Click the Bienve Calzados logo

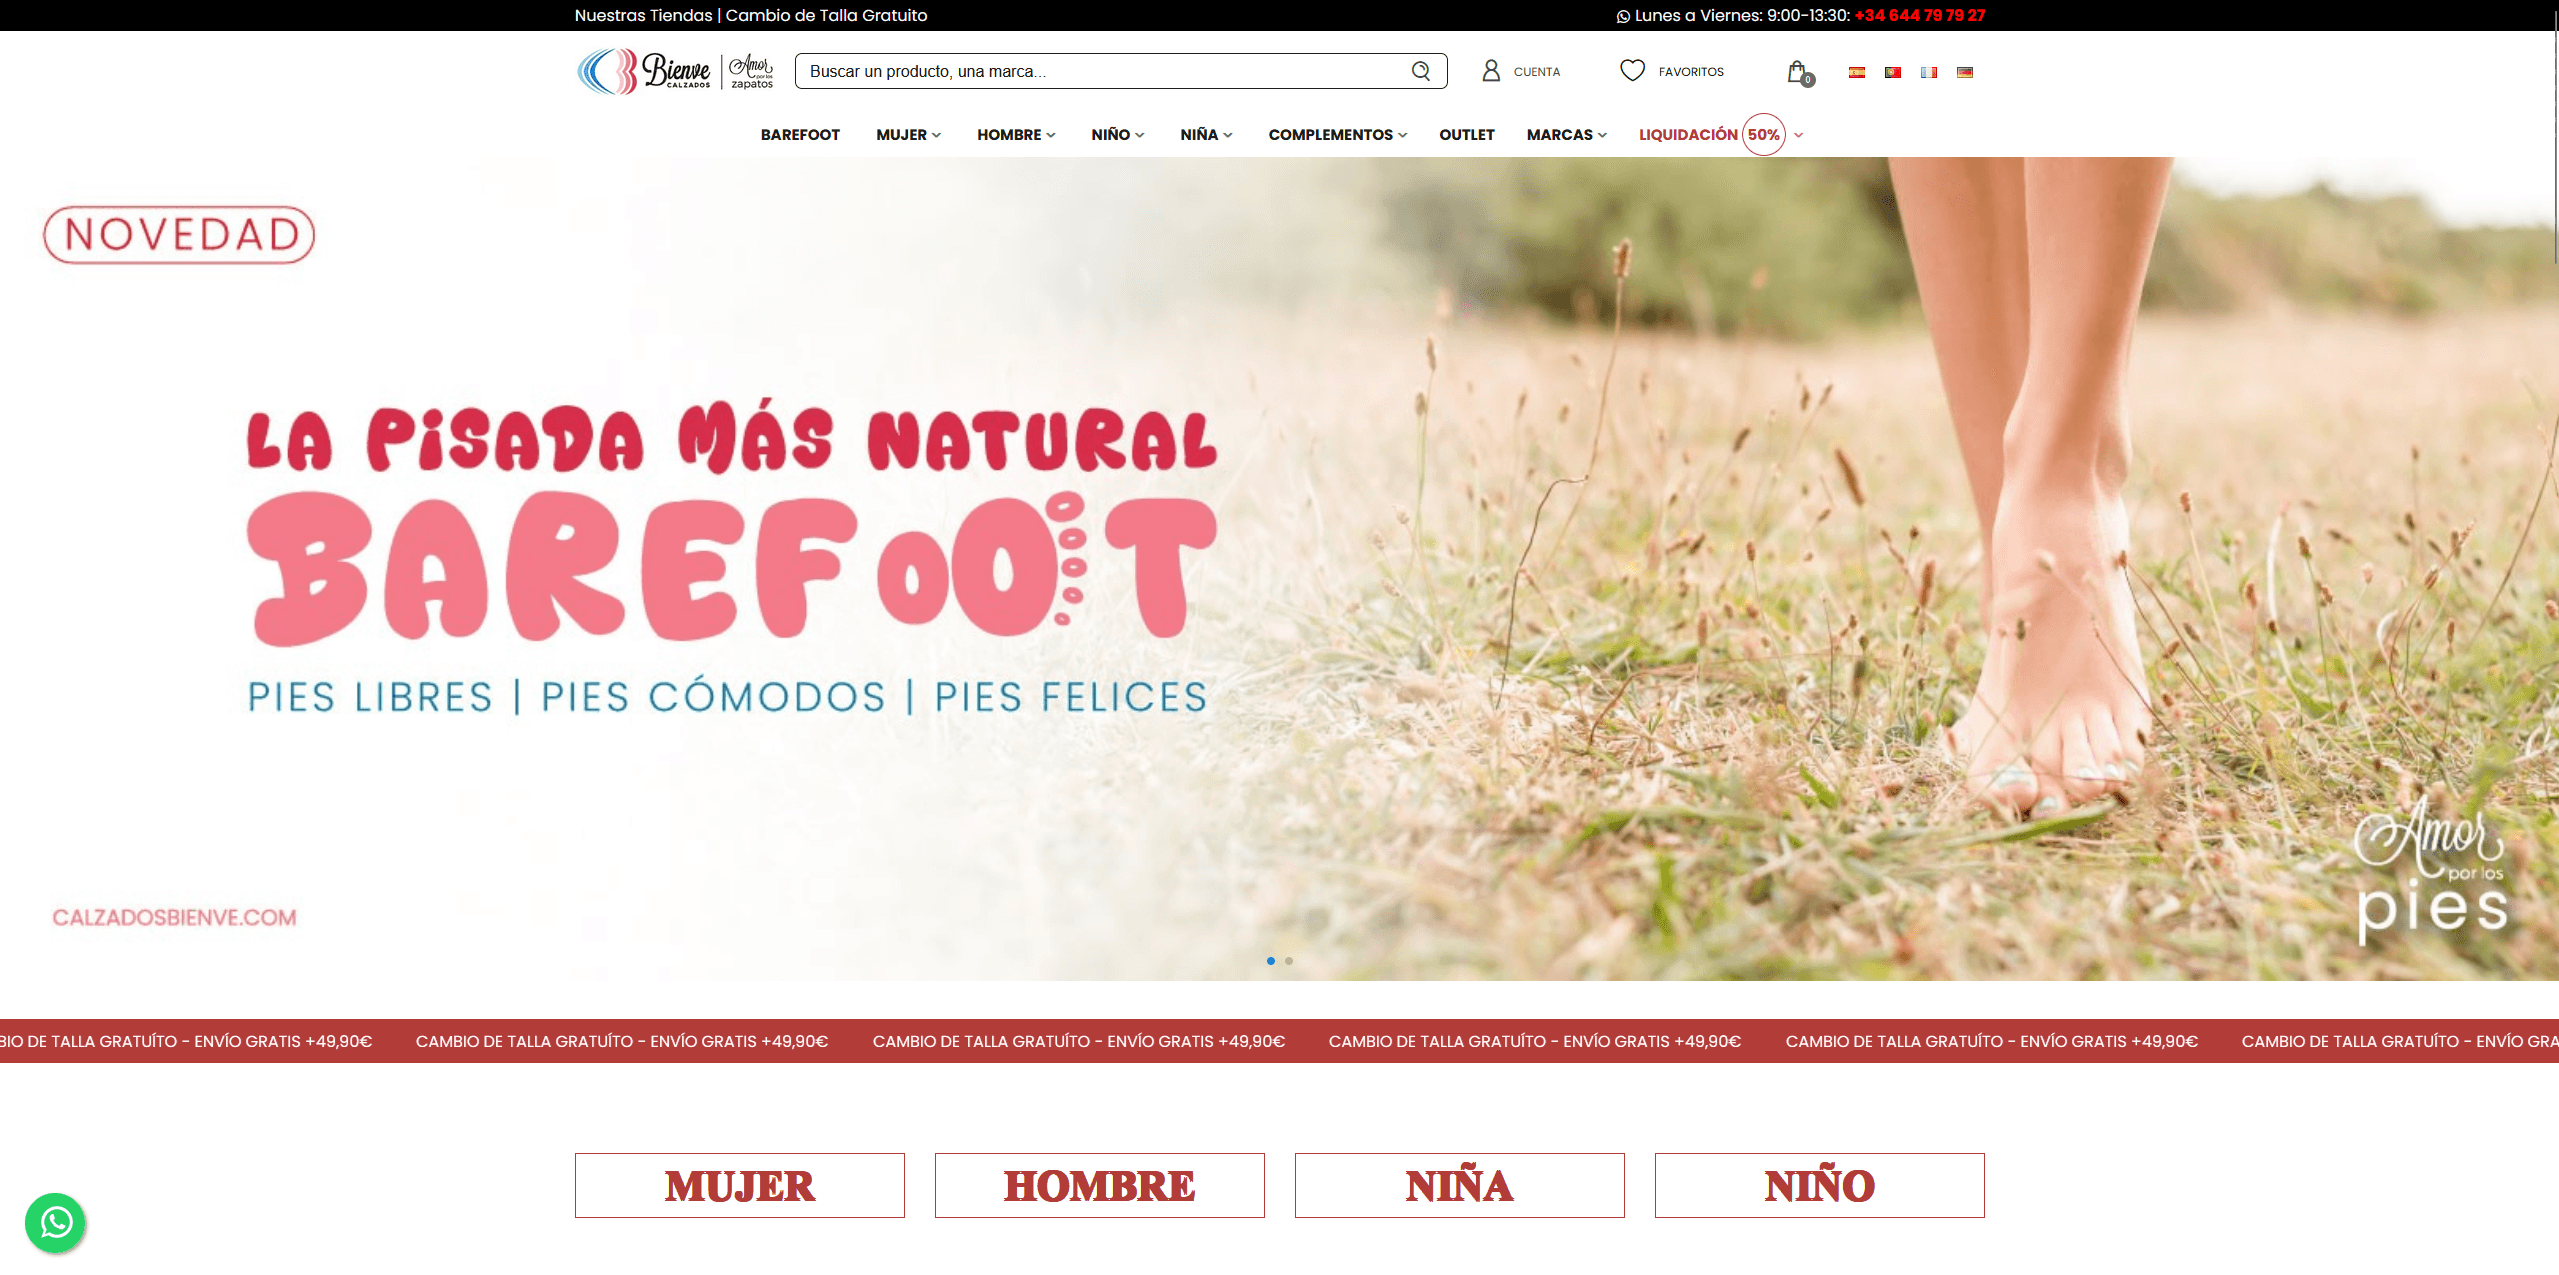point(675,71)
